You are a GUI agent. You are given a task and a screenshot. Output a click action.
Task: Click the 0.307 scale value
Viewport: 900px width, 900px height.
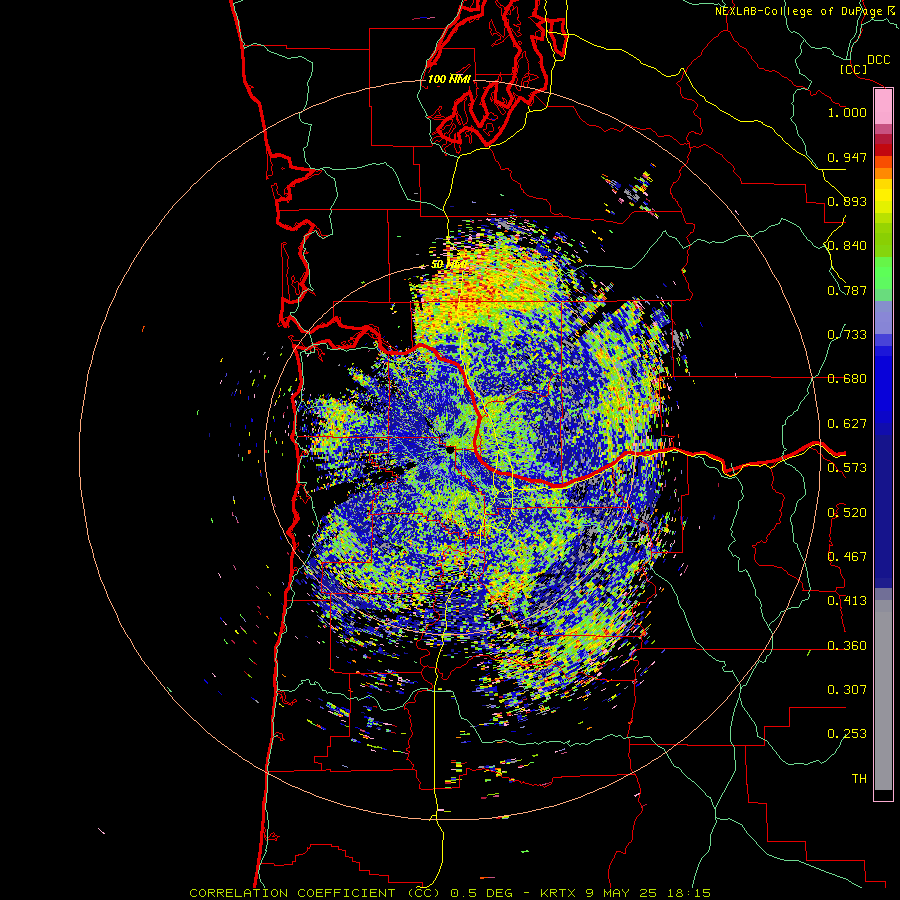pyautogui.click(x=847, y=690)
